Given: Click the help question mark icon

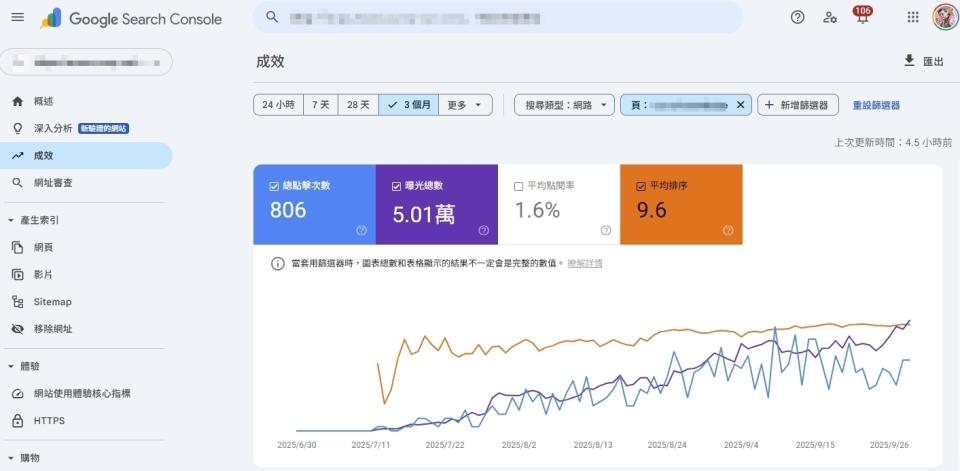Looking at the screenshot, I should pos(797,17).
